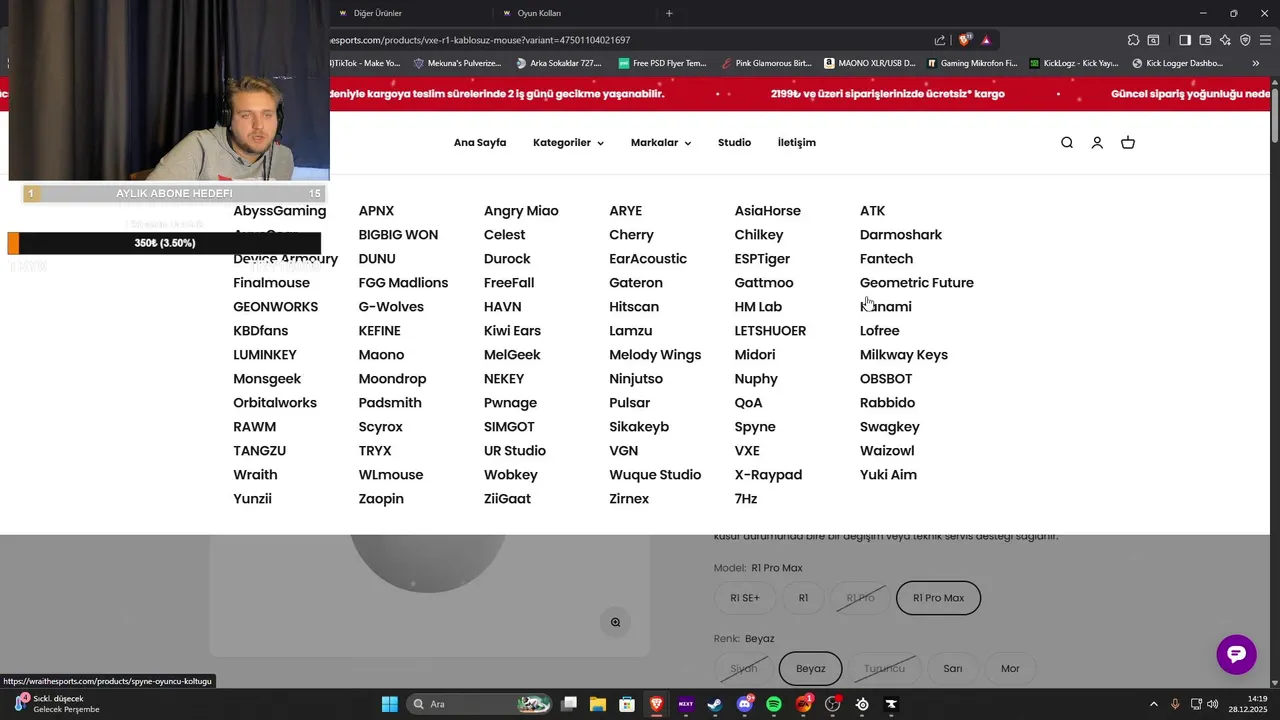Screen dimensions: 1280x720
Task: Select the R1 model option
Action: pos(803,598)
